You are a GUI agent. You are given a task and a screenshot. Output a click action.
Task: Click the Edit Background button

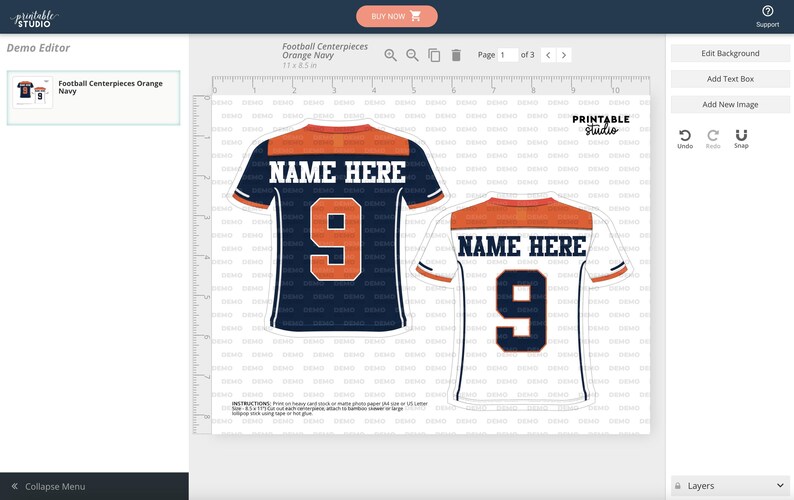coord(730,53)
